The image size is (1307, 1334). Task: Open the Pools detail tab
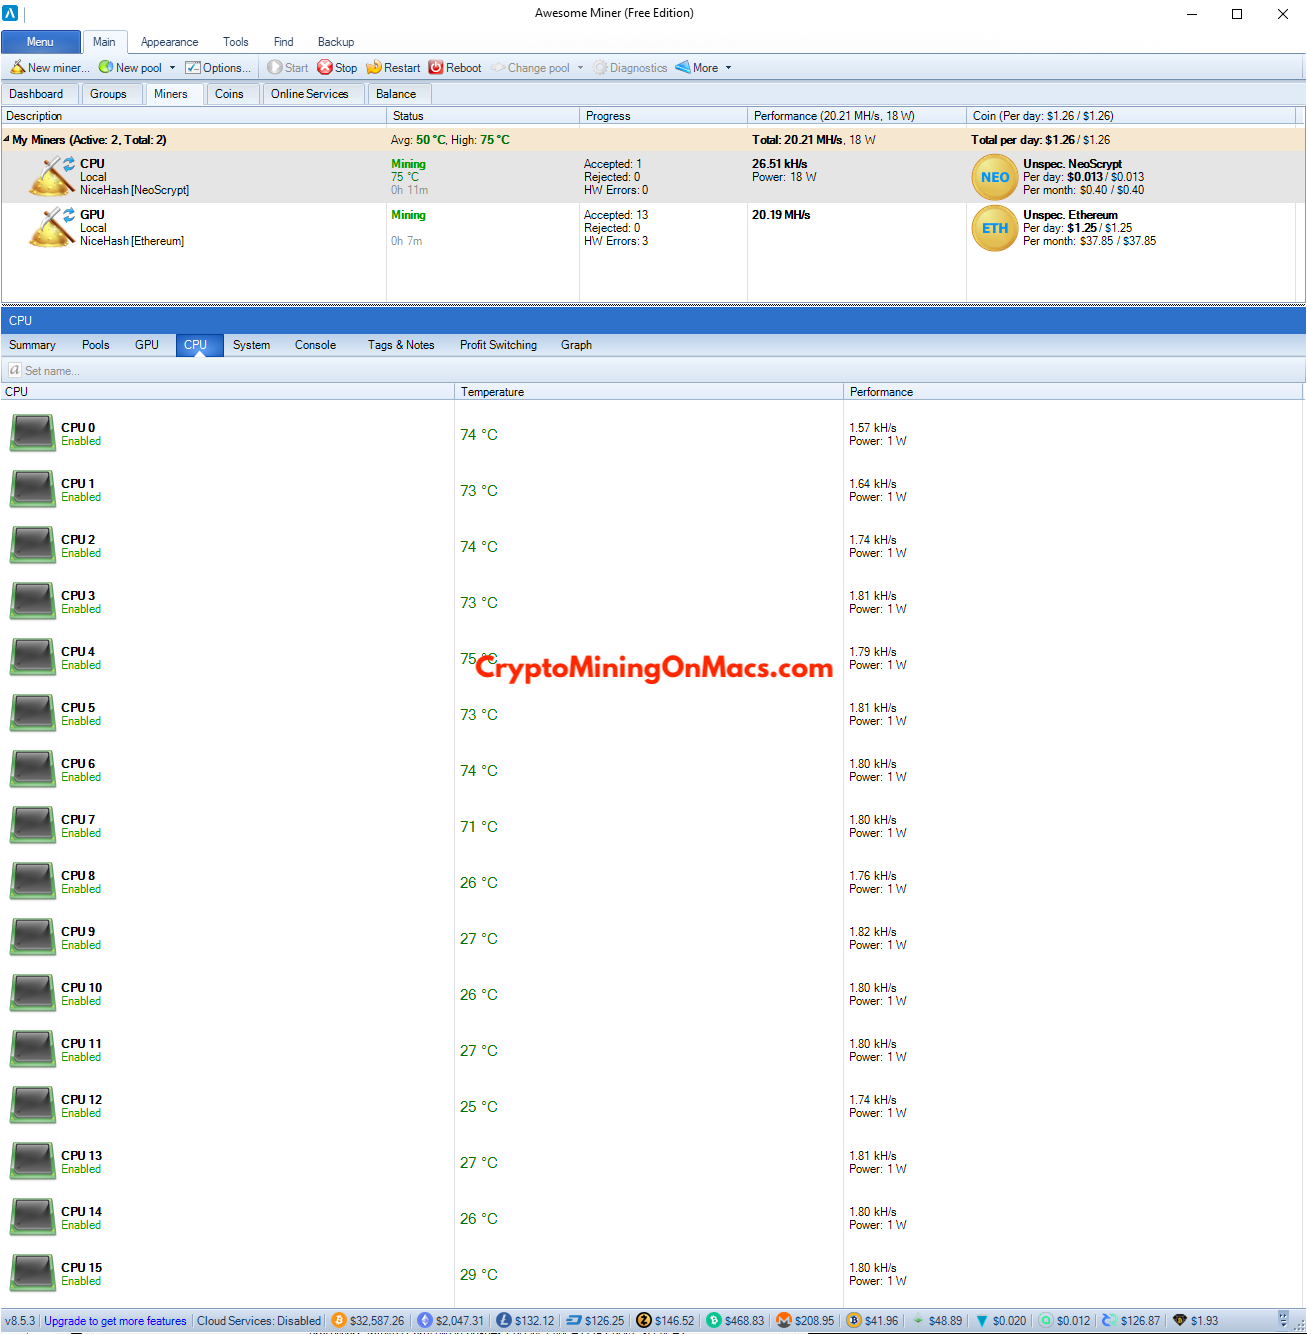pos(96,345)
